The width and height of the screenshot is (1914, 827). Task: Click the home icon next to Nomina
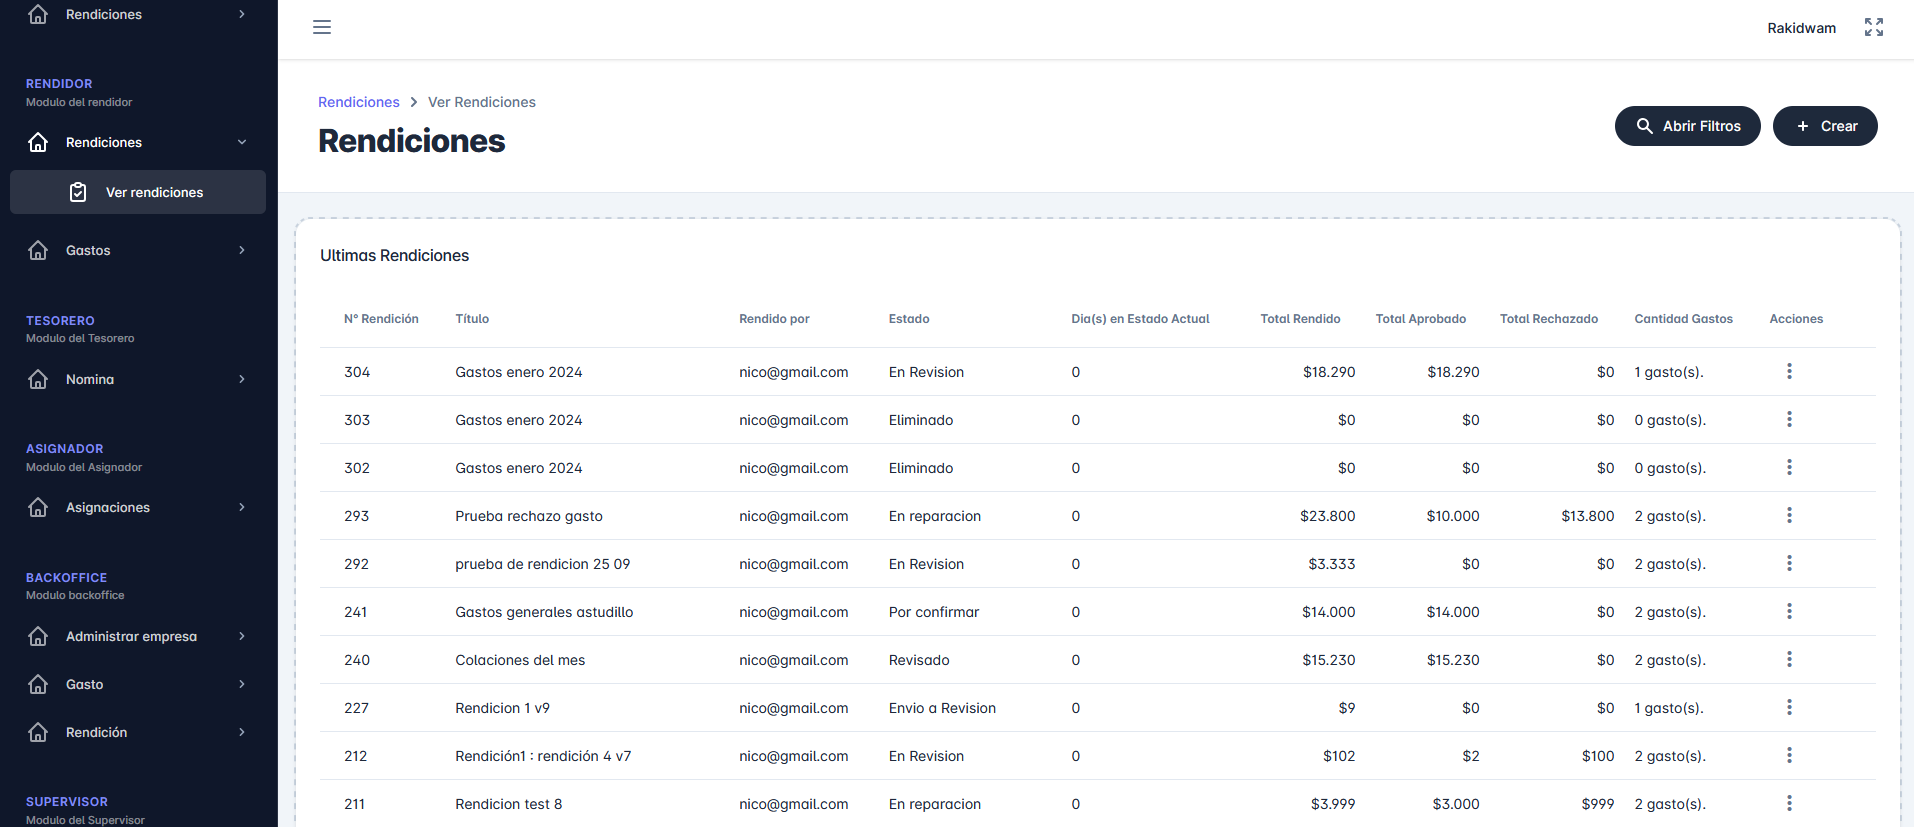coord(38,379)
